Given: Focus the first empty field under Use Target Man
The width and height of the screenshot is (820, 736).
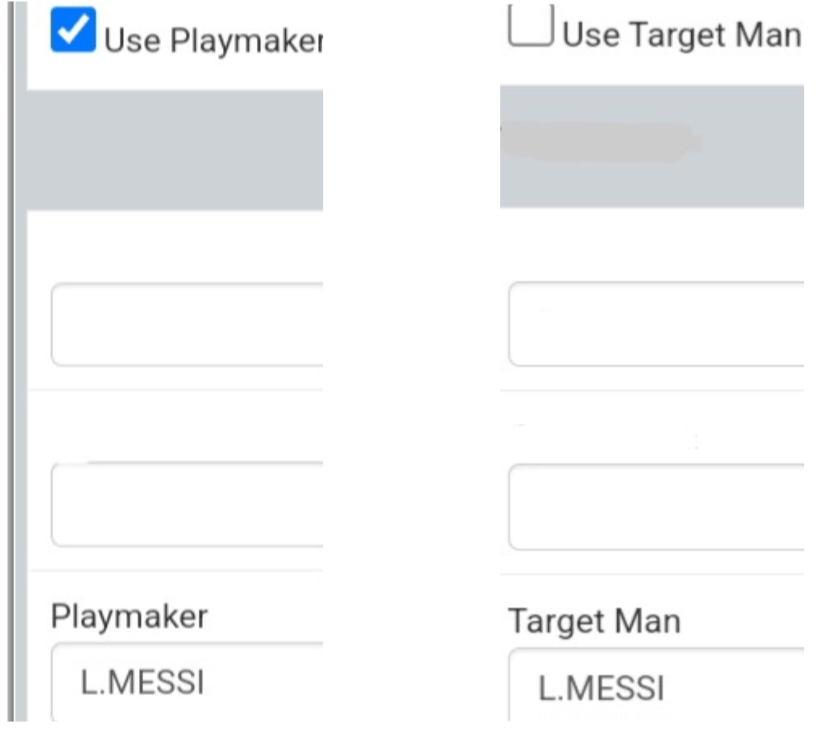Looking at the screenshot, I should (656, 325).
